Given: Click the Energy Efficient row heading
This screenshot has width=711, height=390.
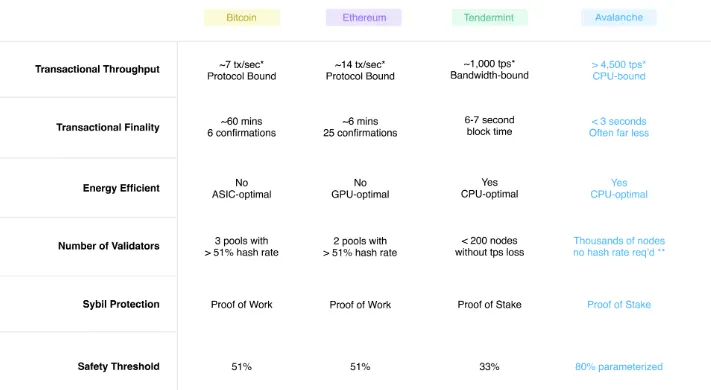Looking at the screenshot, I should coord(121,188).
